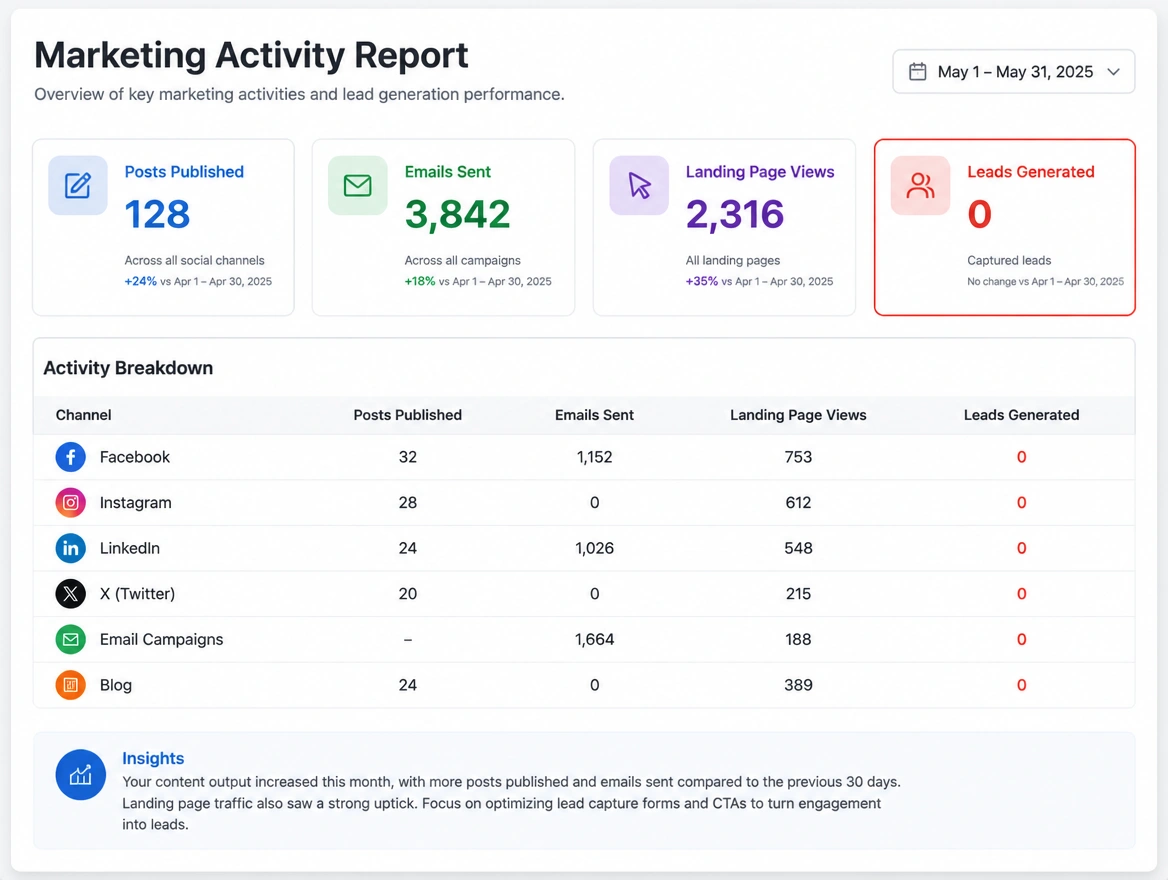
Task: Click the 3,842 emails sent value
Action: 457,215
